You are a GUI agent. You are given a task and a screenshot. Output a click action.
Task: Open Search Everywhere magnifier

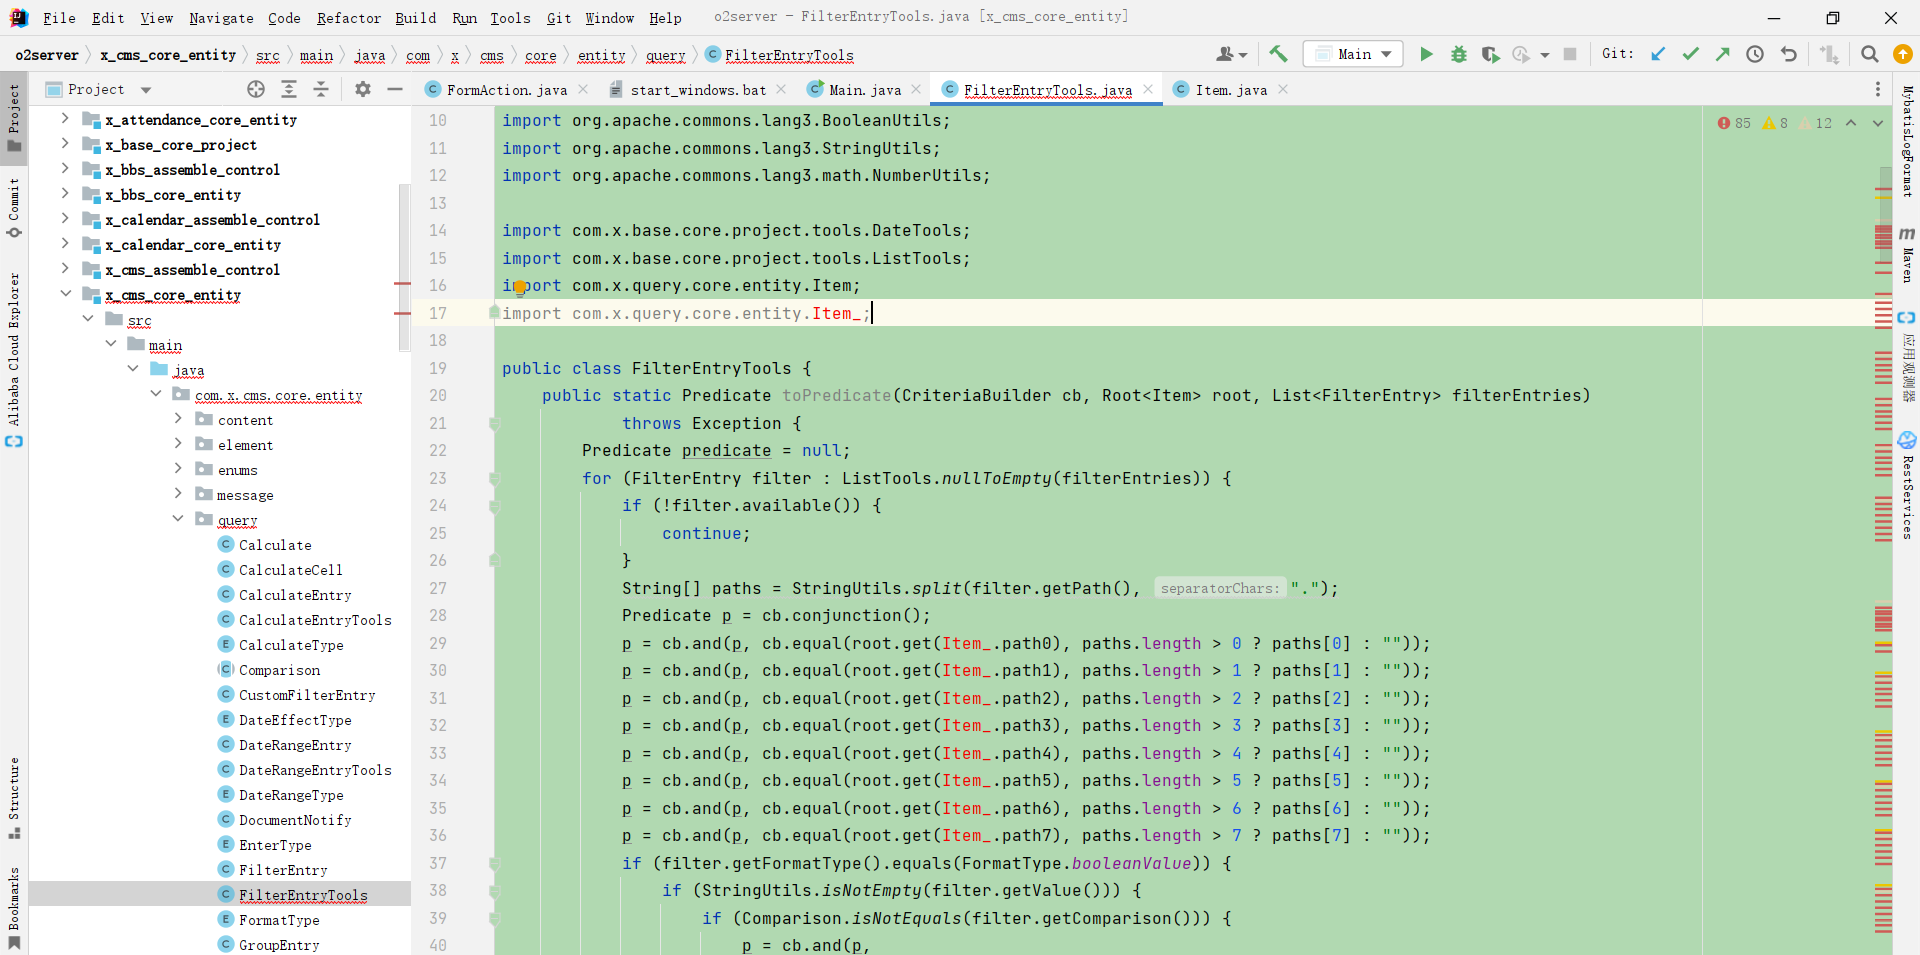1869,54
